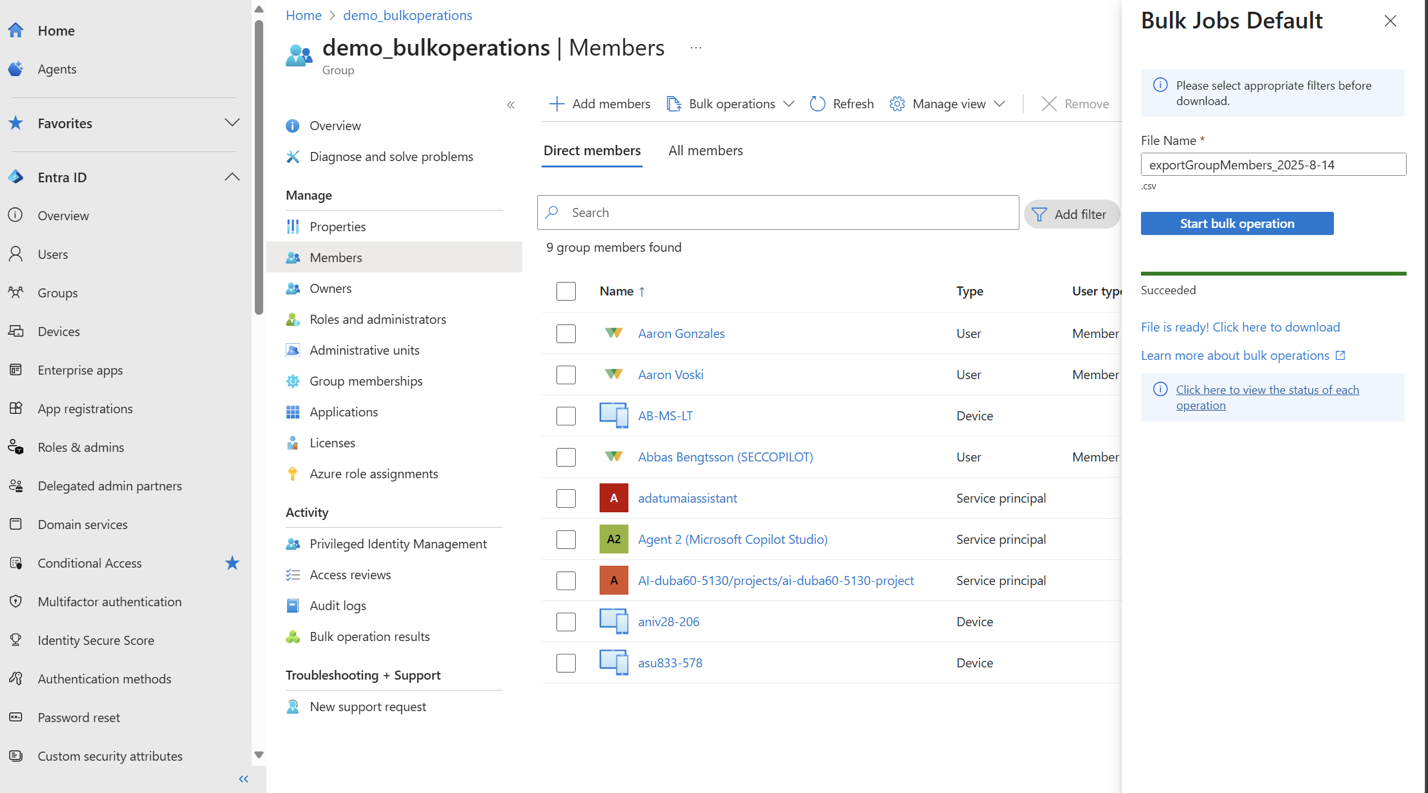The height and width of the screenshot is (793, 1428).
Task: Click the Start bulk operation button
Action: tap(1236, 223)
